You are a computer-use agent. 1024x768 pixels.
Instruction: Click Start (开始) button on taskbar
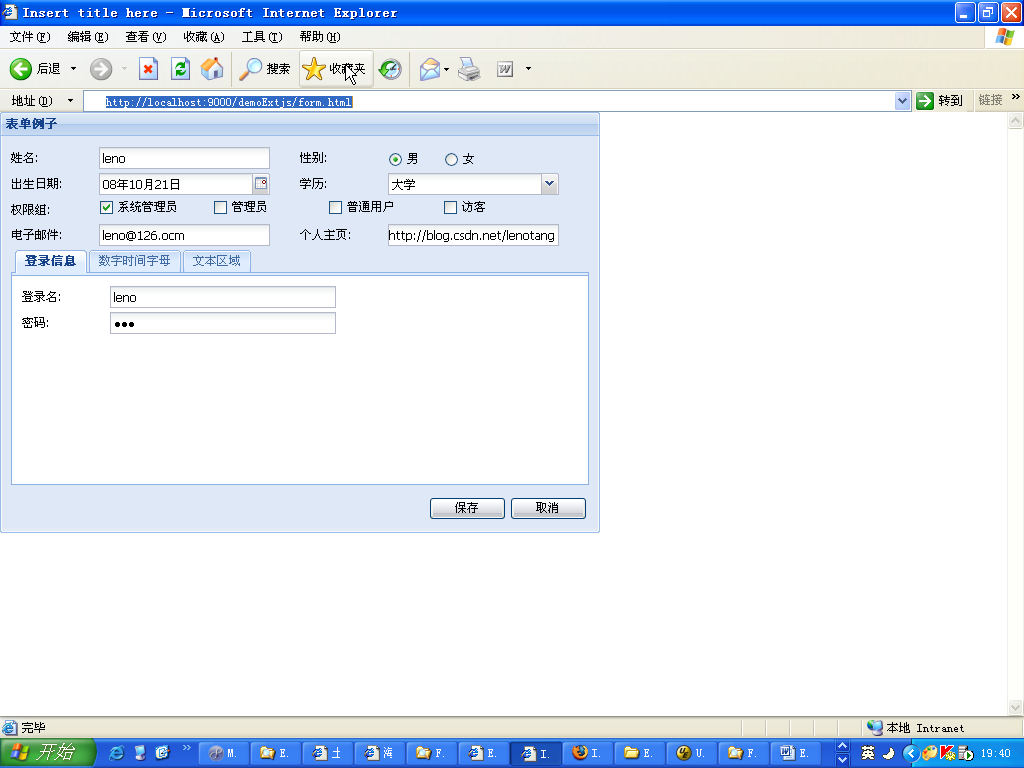(x=48, y=753)
